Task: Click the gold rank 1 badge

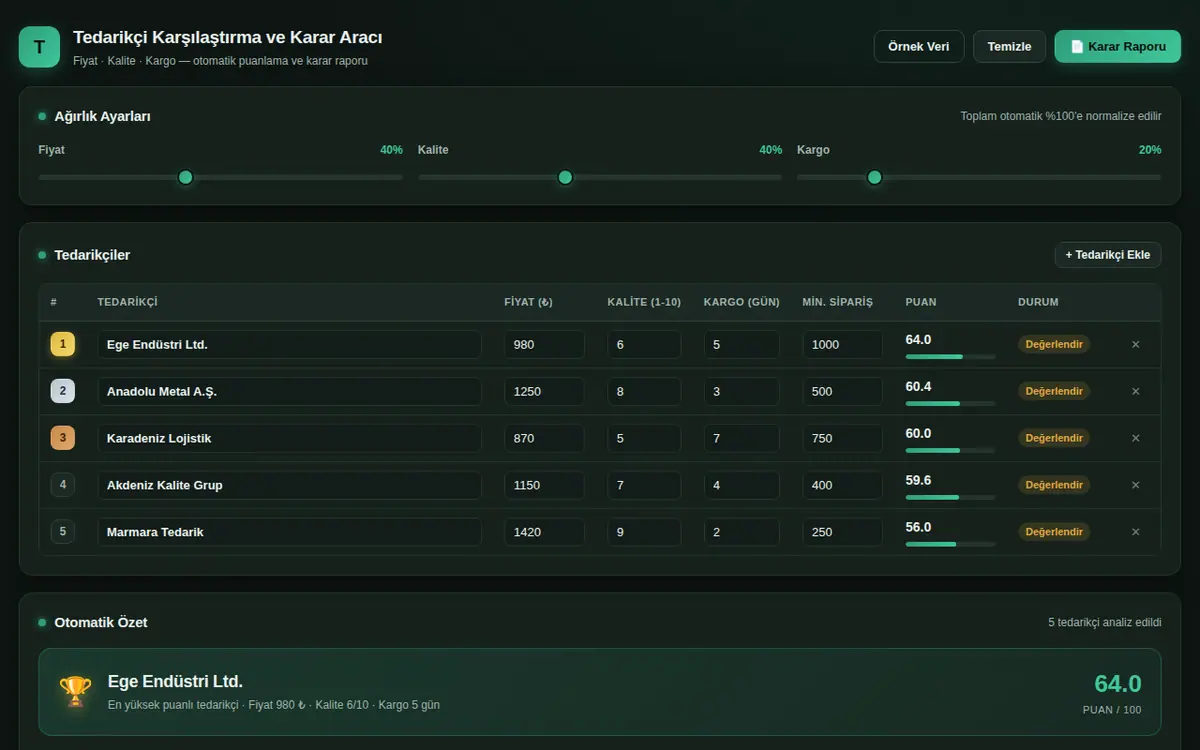Action: (x=62, y=344)
